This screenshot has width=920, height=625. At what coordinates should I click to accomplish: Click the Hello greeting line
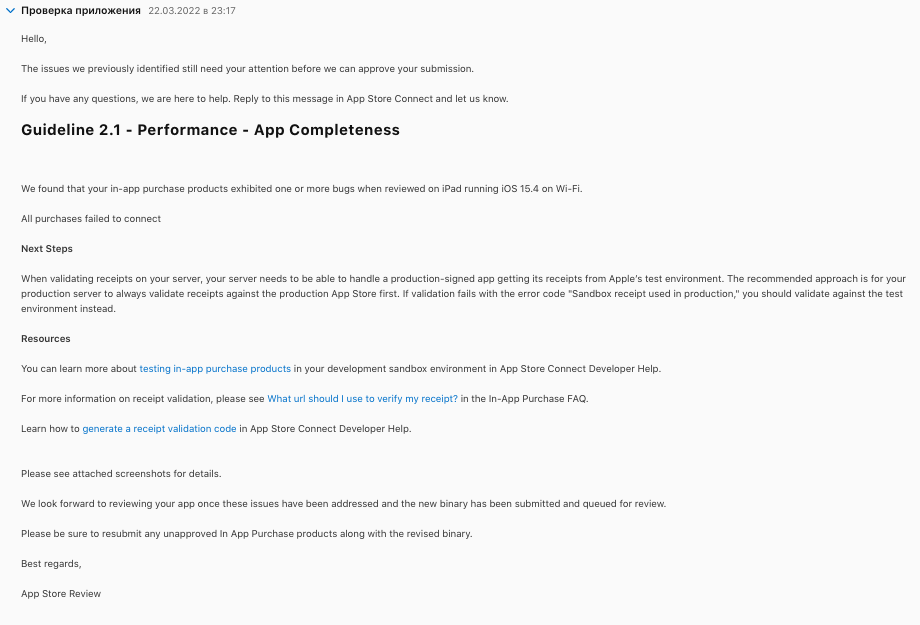pos(34,39)
